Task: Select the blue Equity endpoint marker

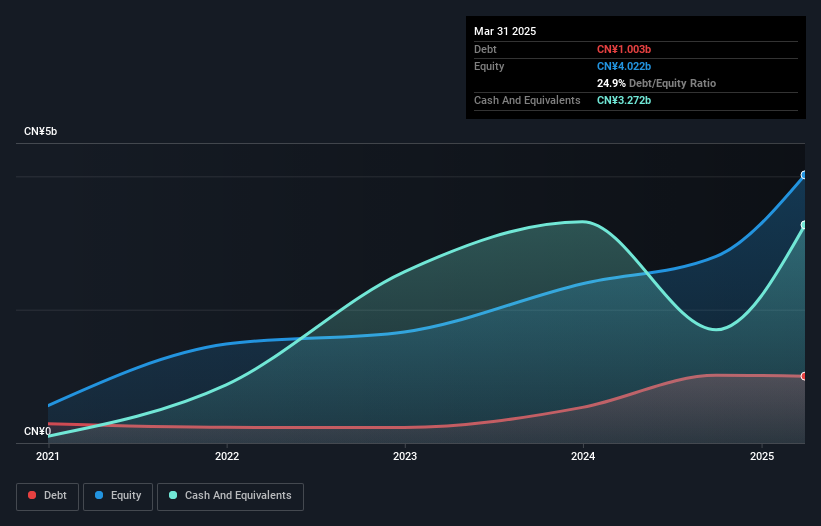Action: pyautogui.click(x=804, y=175)
